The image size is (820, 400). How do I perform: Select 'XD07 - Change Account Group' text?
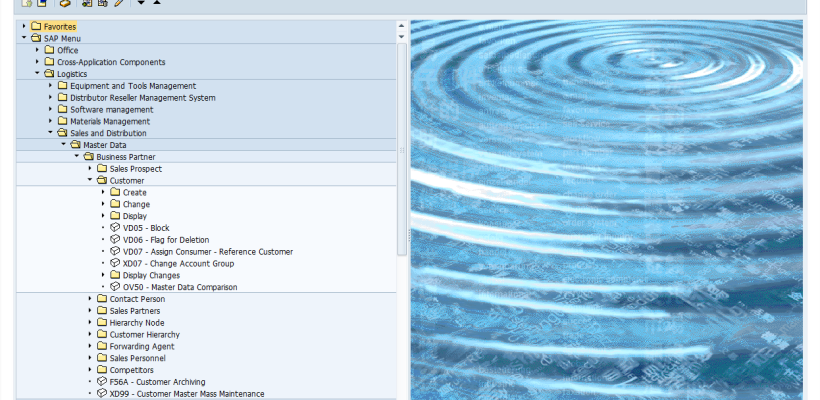[x=178, y=264]
